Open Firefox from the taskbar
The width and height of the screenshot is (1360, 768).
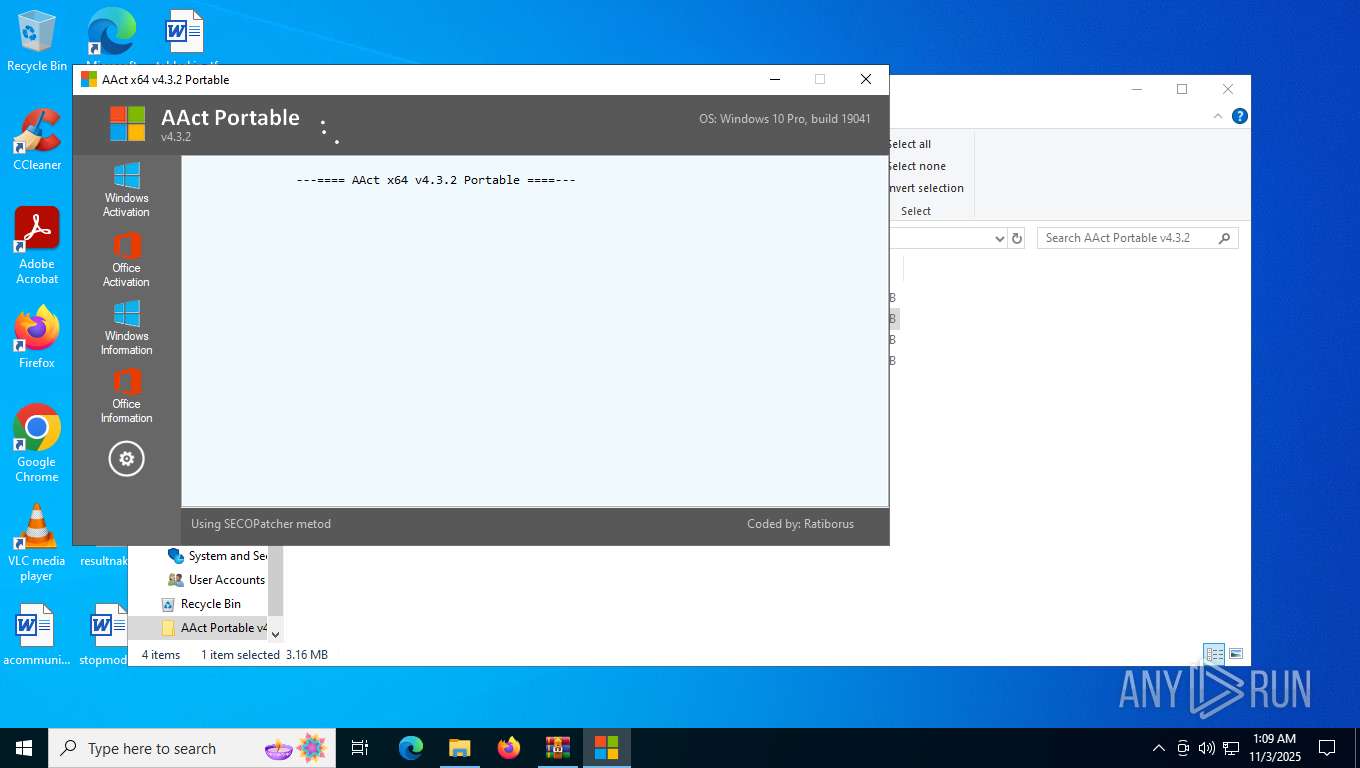[509, 748]
